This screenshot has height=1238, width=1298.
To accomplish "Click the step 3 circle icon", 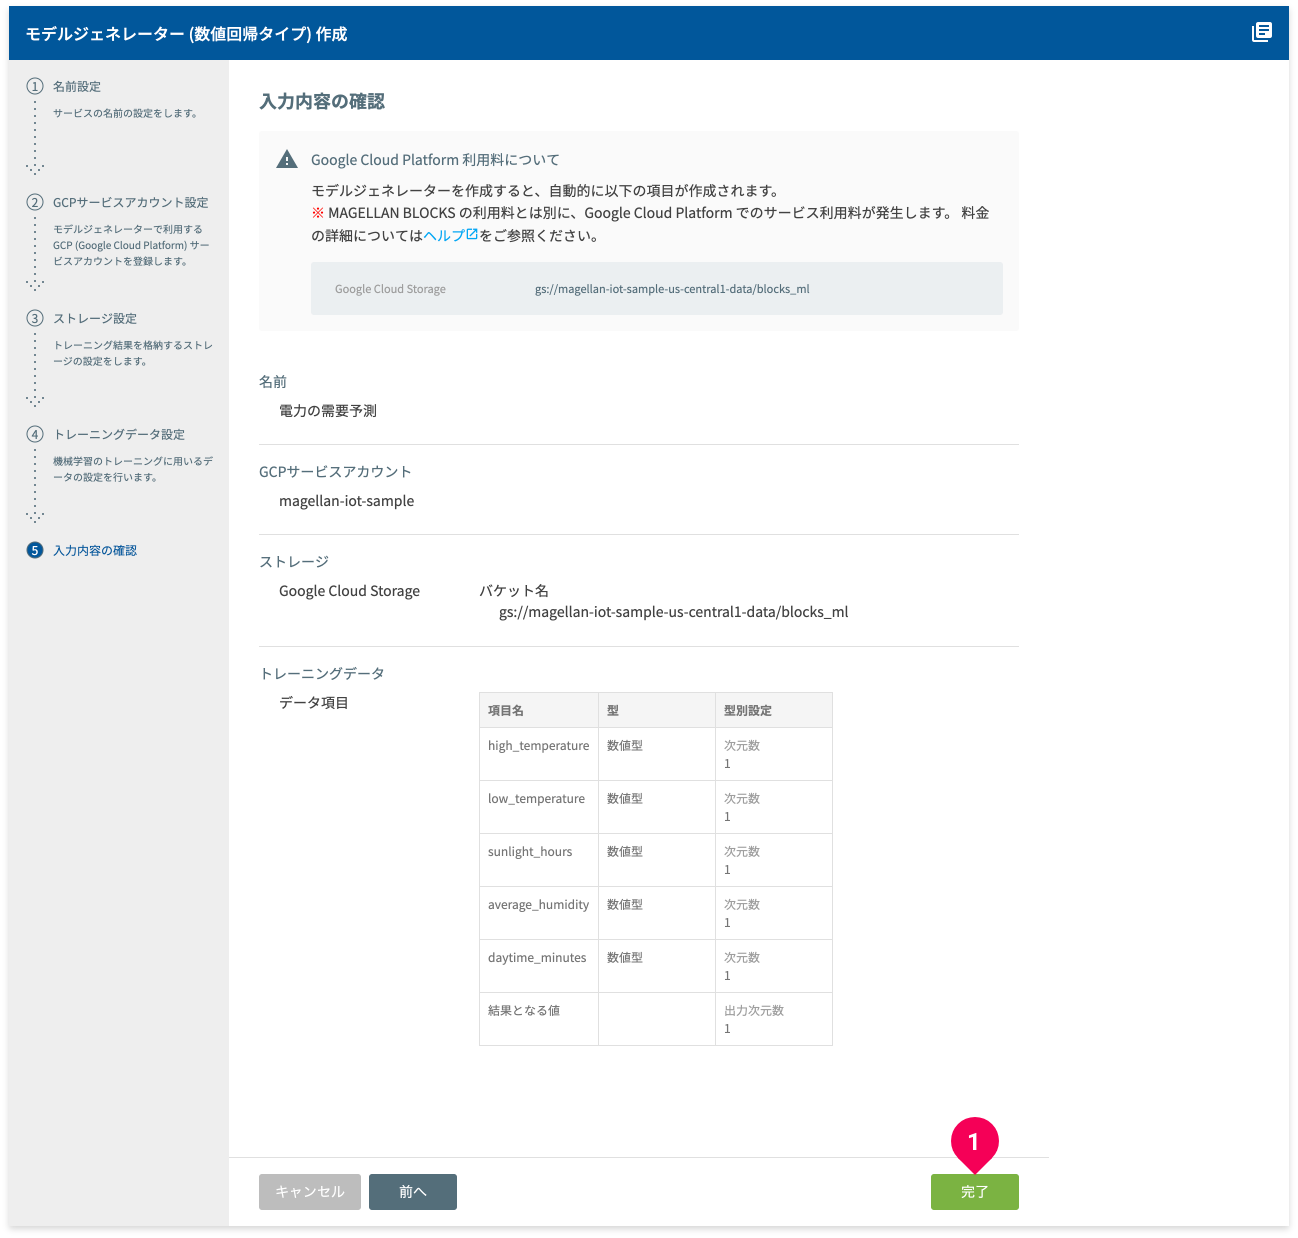I will pos(35,318).
